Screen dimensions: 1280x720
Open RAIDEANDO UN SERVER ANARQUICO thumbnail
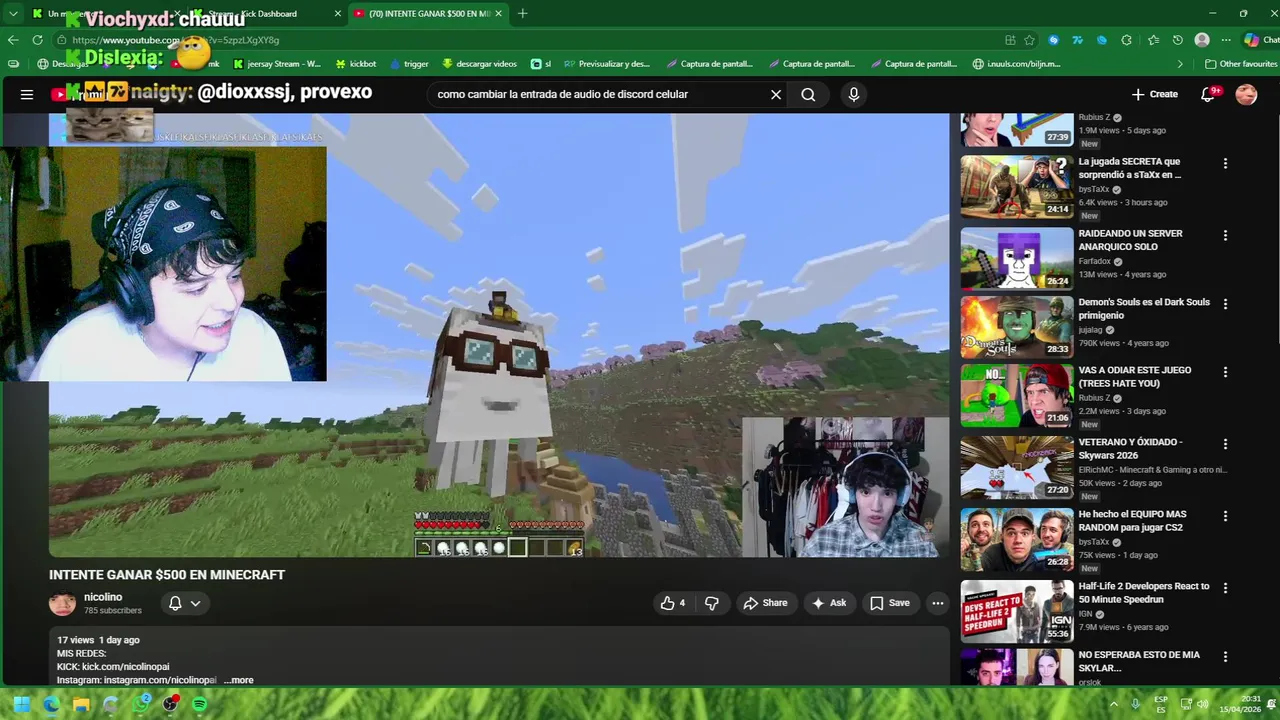pos(1017,259)
